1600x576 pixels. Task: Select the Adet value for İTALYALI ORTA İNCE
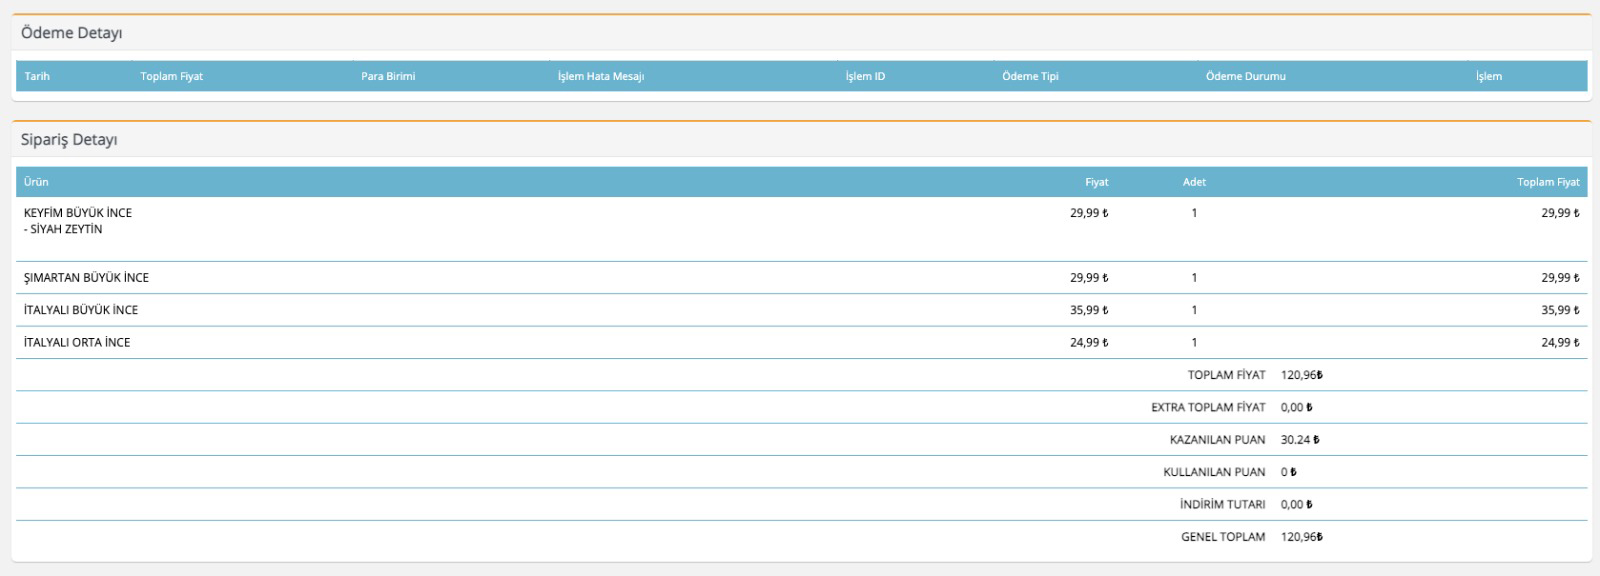point(1194,342)
